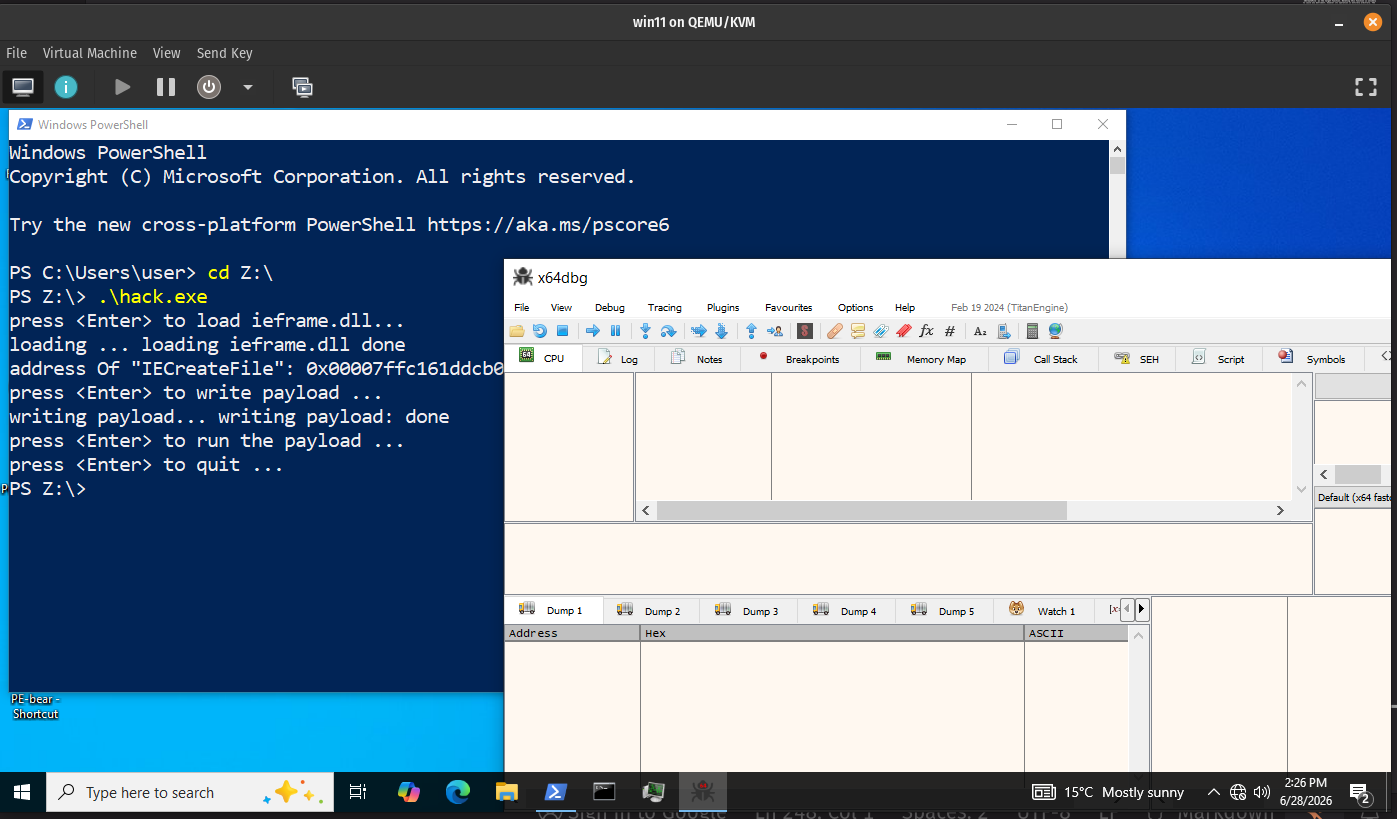Switch to the Dump 2 tab
The height and width of the screenshot is (819, 1397).
click(x=650, y=610)
